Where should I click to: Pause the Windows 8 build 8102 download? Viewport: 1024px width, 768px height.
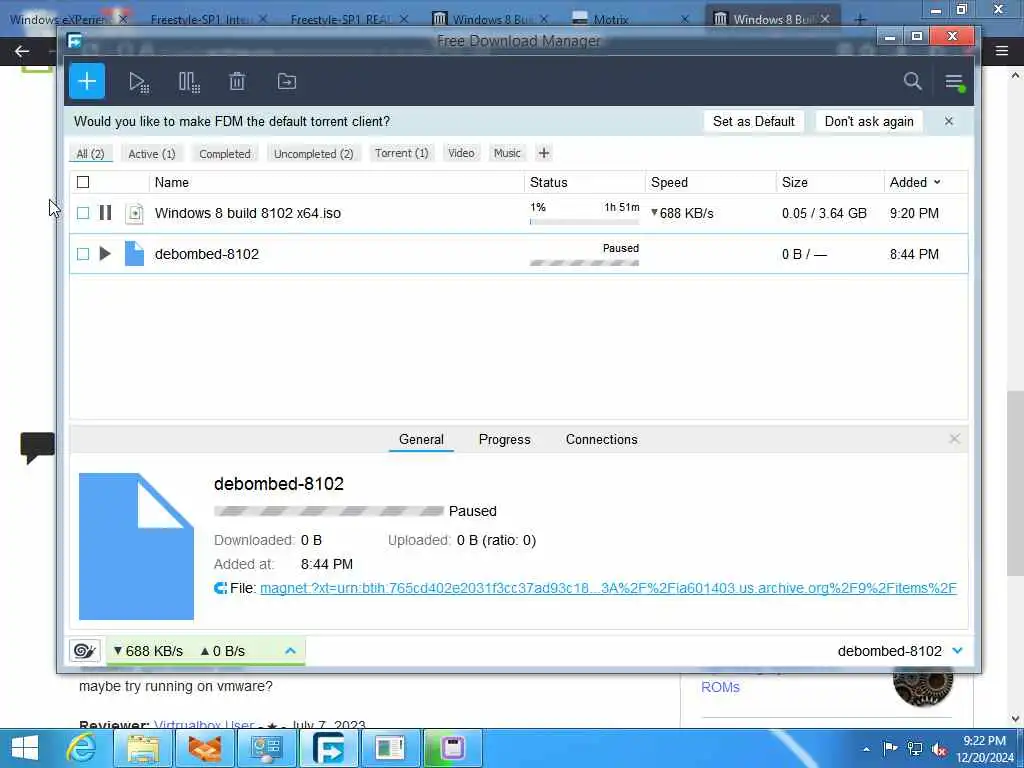coord(105,213)
